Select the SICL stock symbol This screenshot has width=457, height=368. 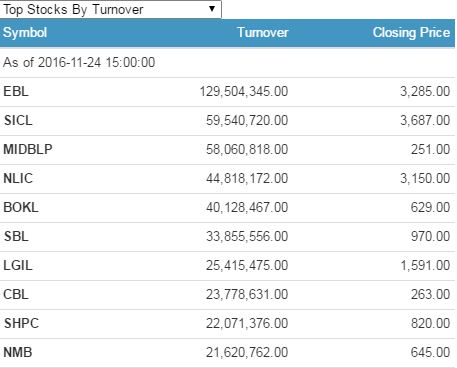point(18,120)
